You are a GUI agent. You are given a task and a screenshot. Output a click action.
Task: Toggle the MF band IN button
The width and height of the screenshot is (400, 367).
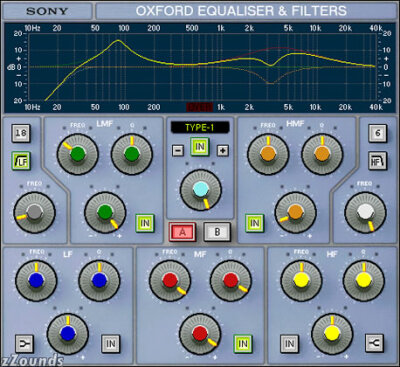(243, 343)
